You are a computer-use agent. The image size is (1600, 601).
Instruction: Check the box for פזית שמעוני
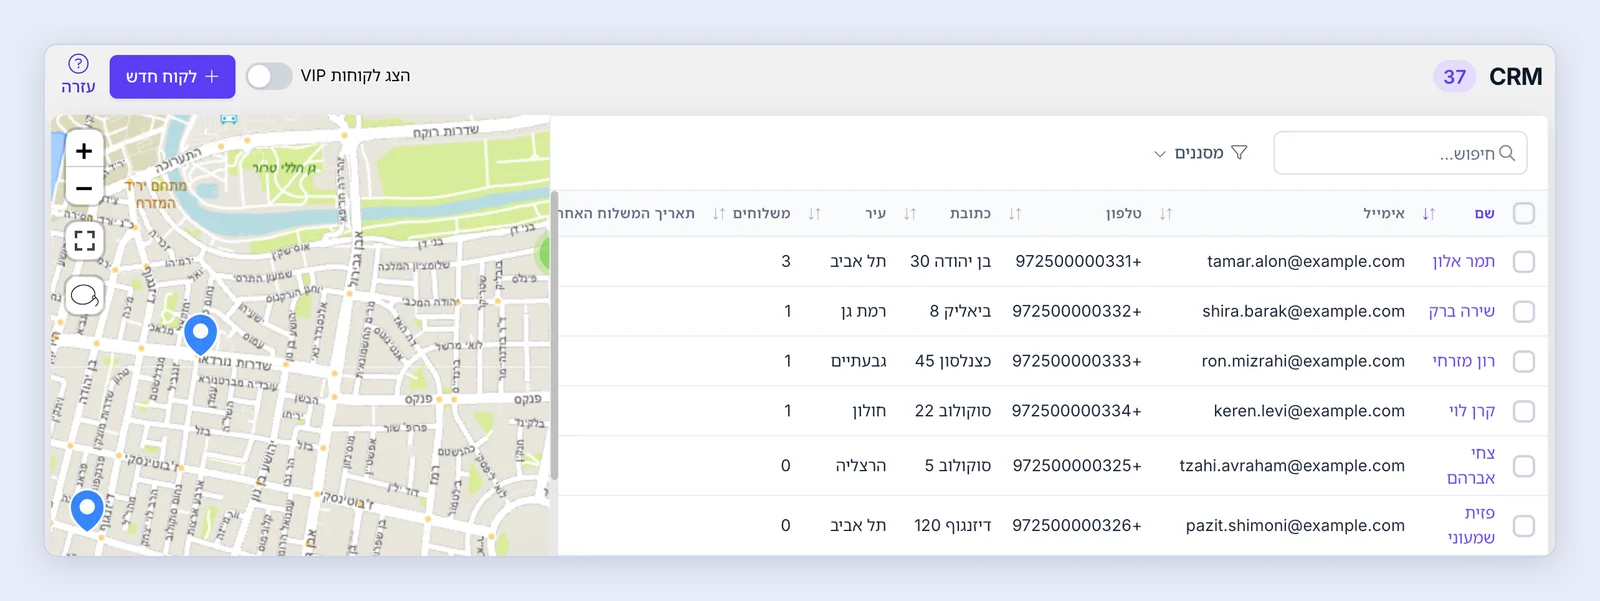pos(1524,526)
